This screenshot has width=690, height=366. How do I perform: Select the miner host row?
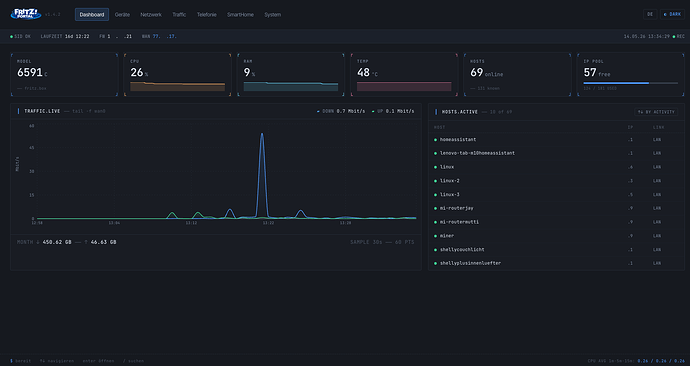556,236
